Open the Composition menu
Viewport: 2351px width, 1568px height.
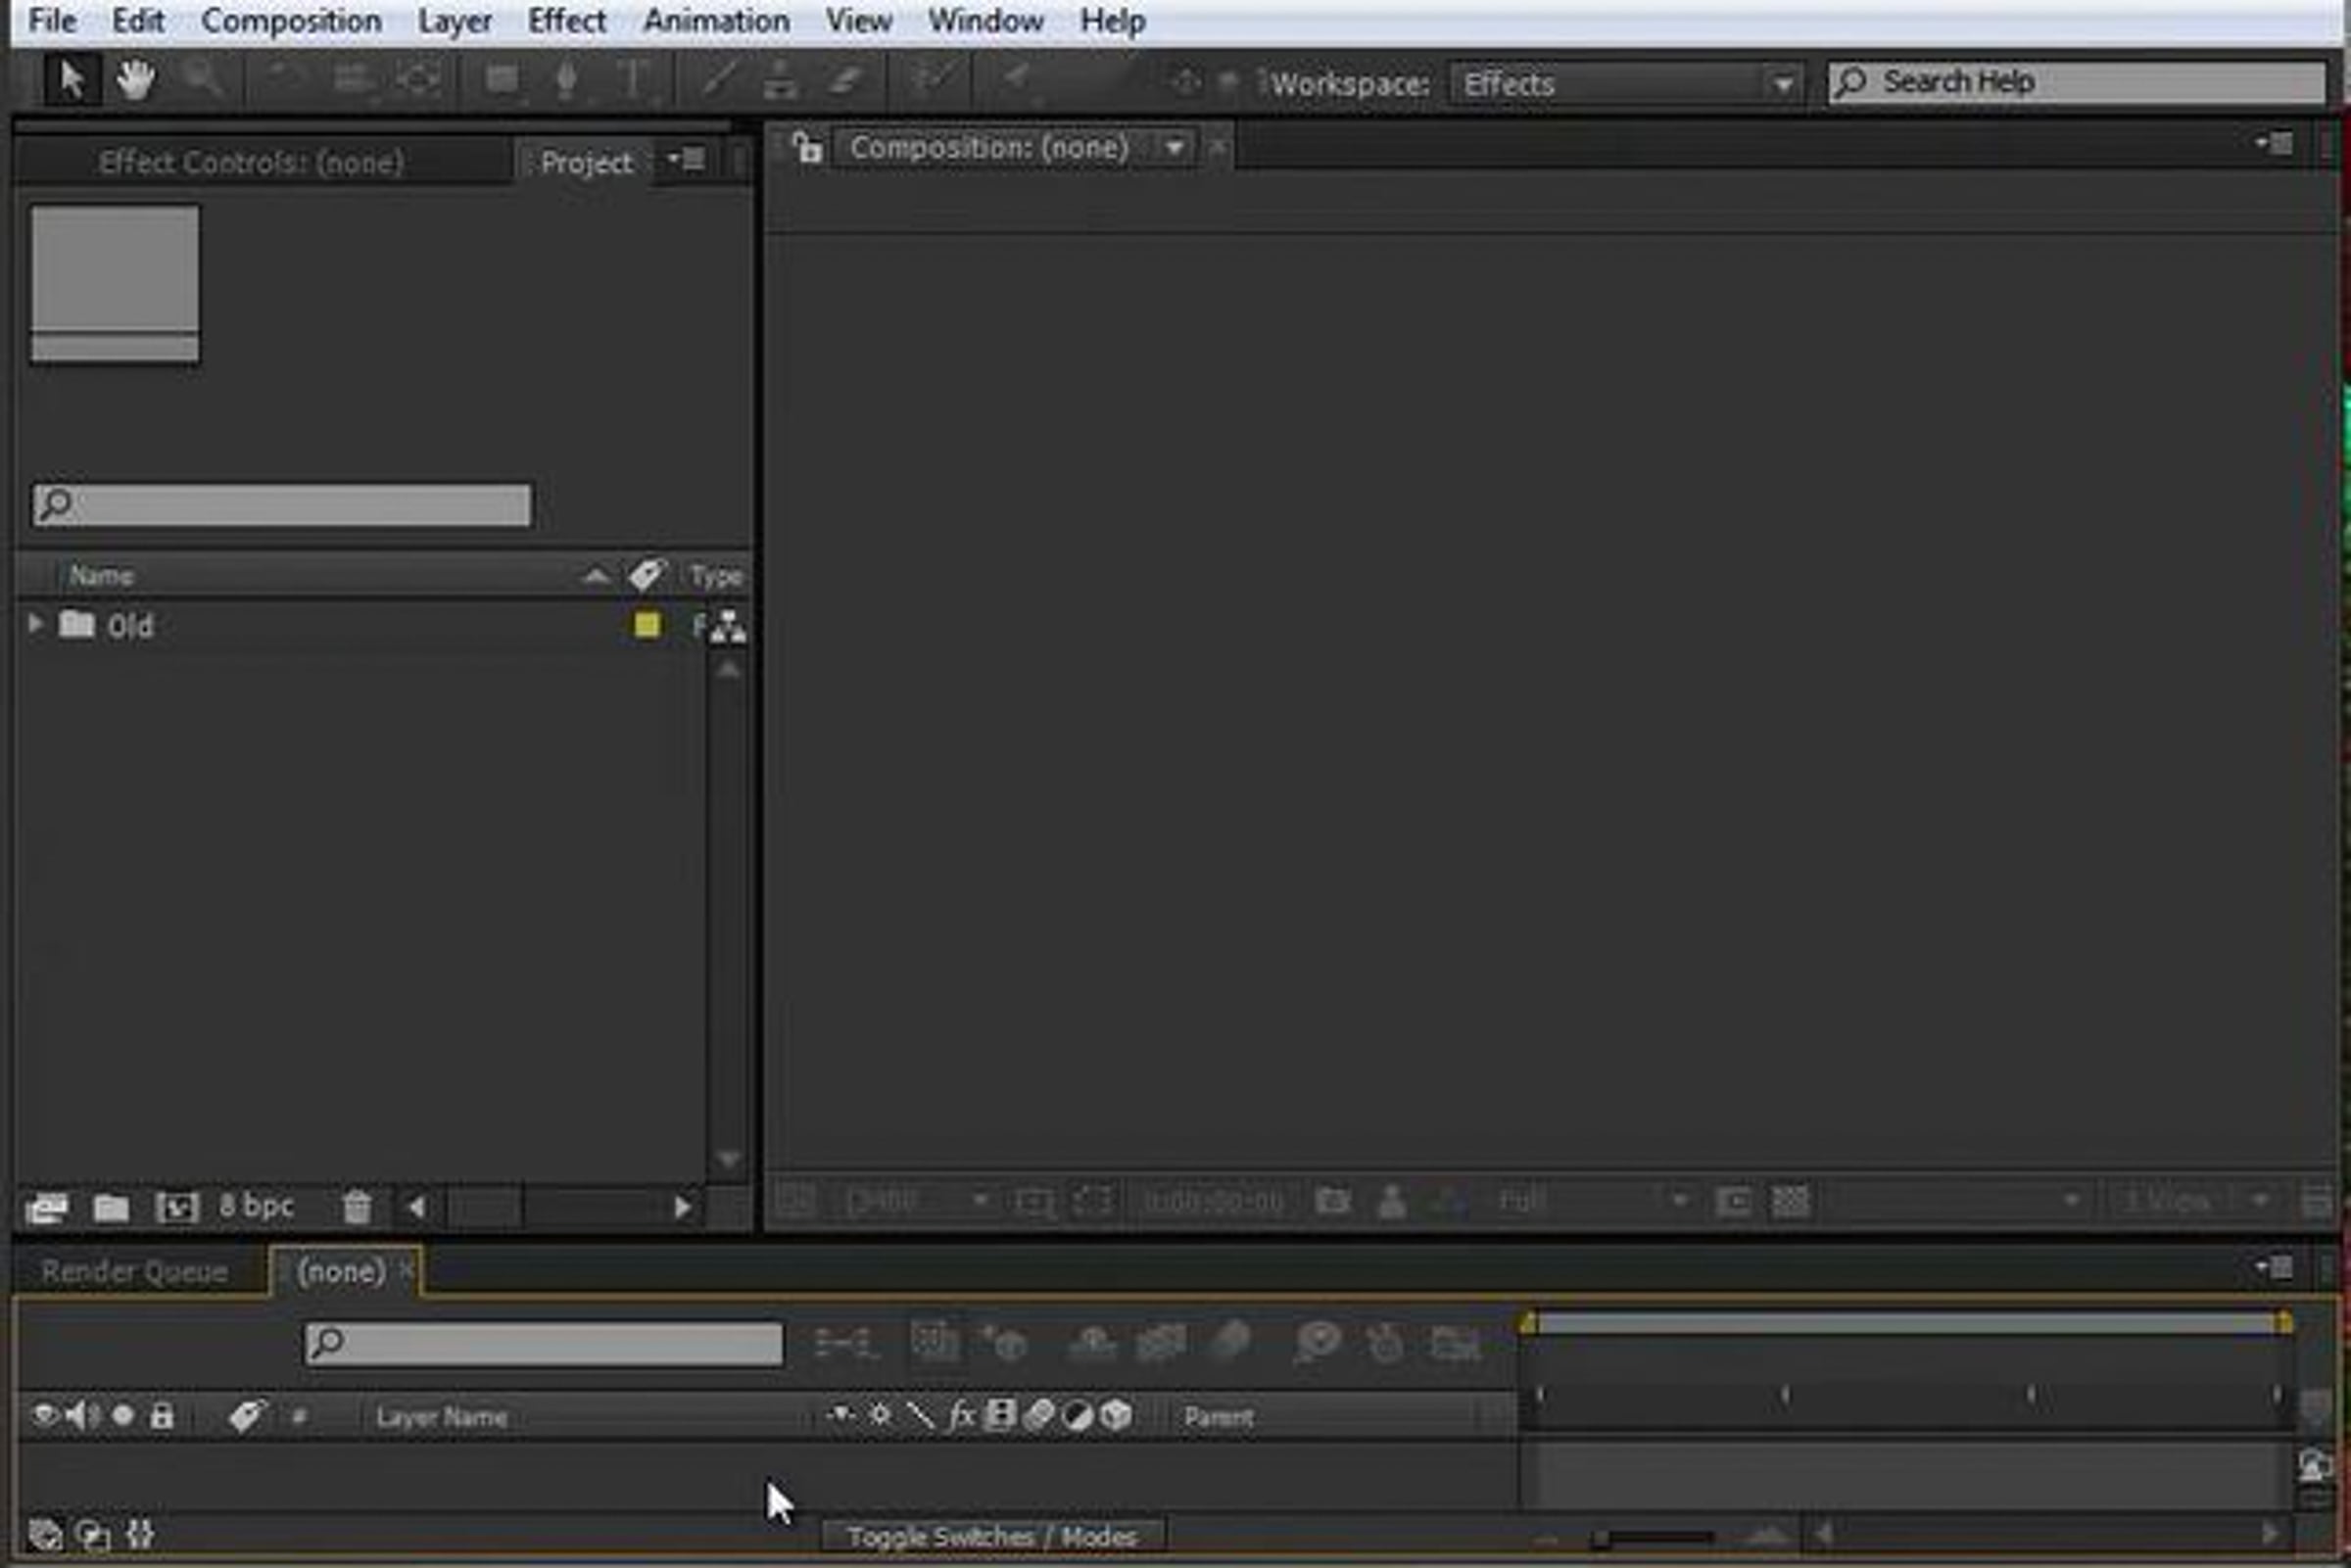tap(291, 21)
